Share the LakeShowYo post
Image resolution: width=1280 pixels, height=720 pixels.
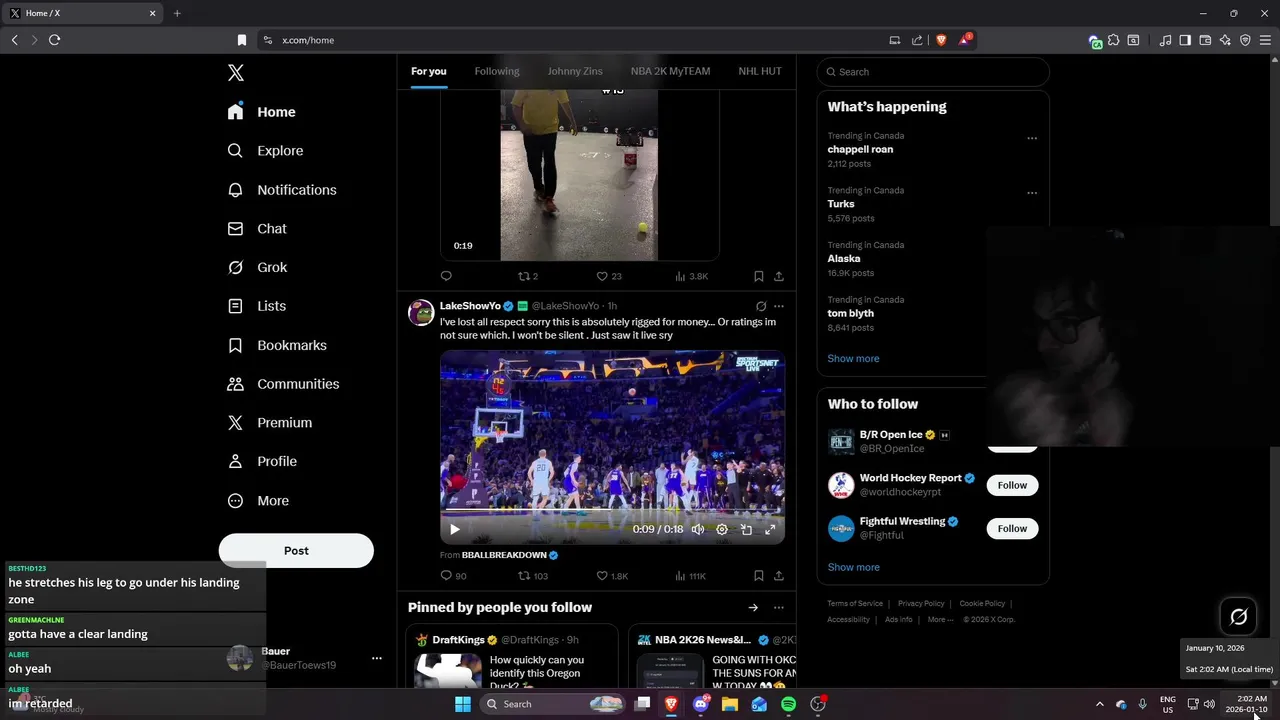(779, 576)
